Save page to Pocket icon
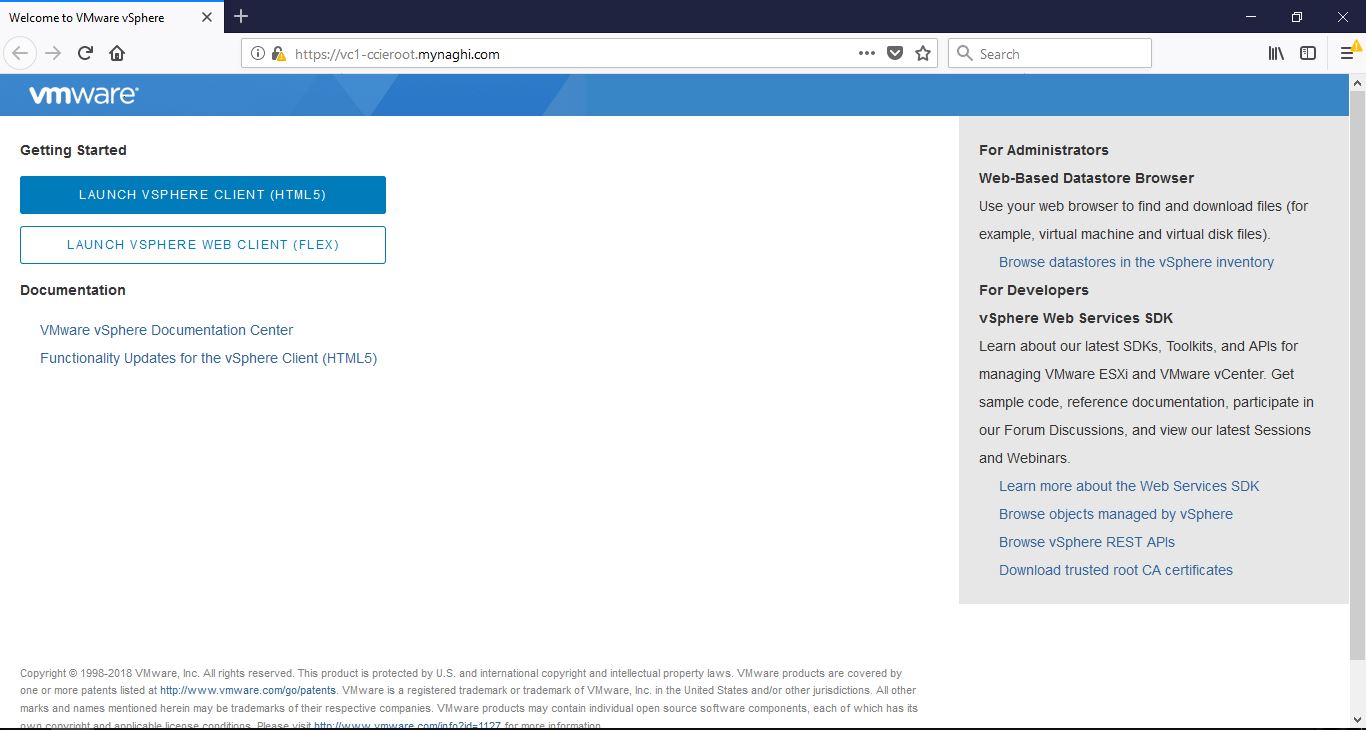The image size is (1366, 730). (895, 54)
